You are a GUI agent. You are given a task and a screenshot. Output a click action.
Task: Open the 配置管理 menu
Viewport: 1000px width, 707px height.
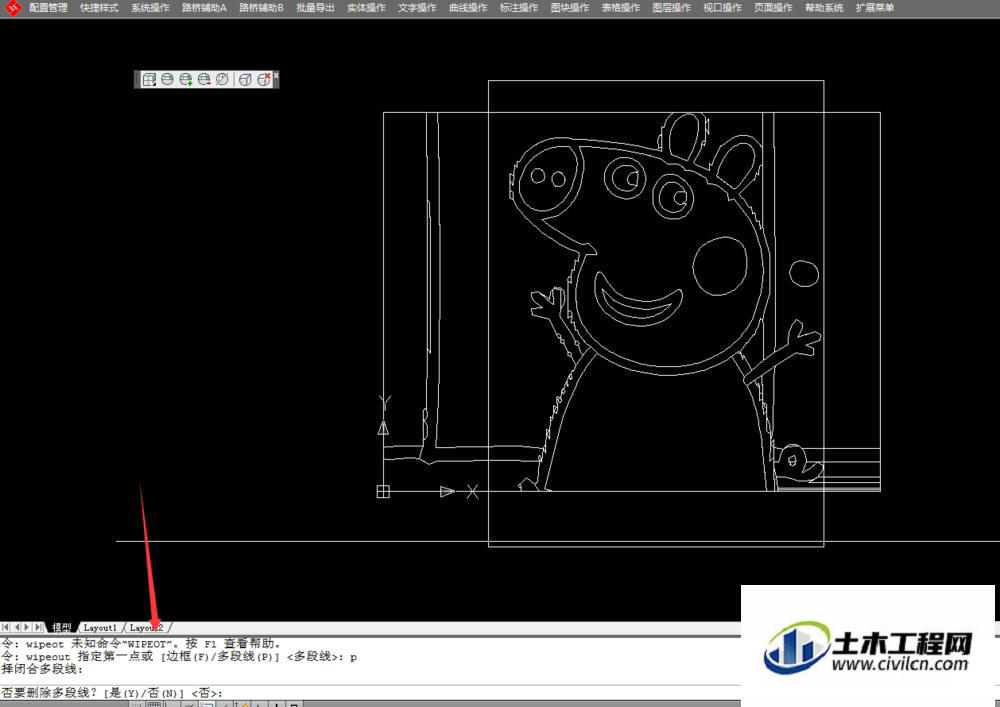coord(48,8)
